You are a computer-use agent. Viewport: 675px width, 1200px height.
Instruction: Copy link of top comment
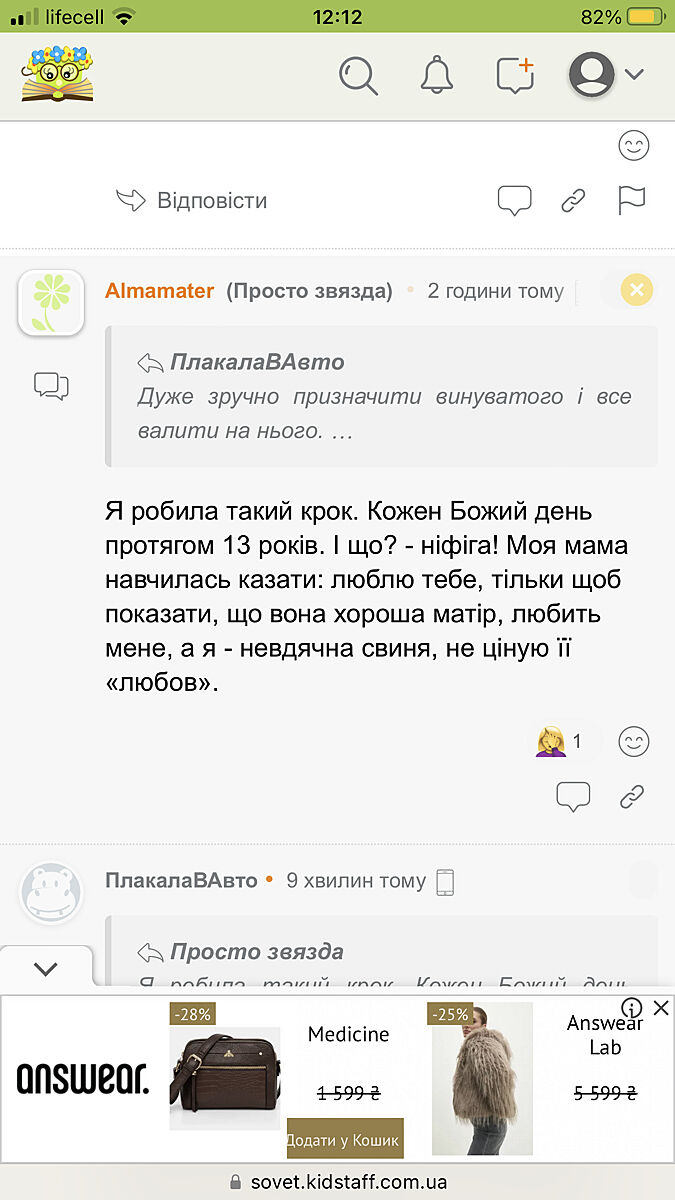coord(573,200)
